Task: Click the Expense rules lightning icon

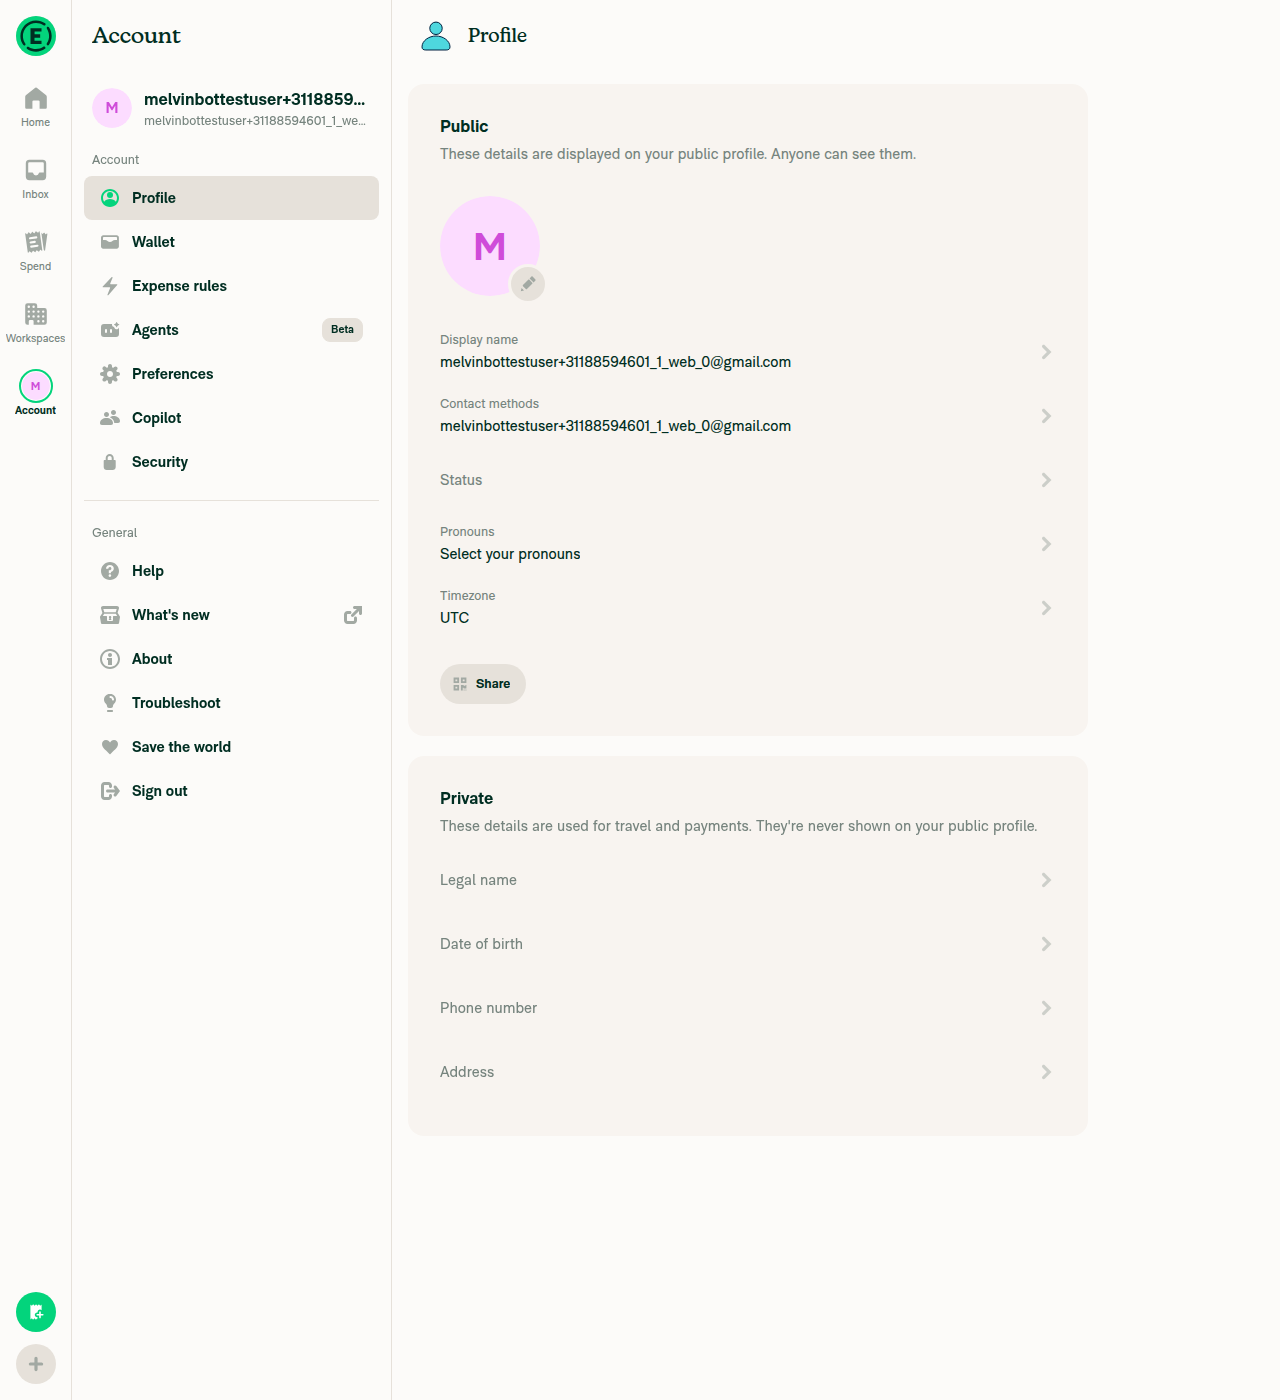Action: coord(110,286)
